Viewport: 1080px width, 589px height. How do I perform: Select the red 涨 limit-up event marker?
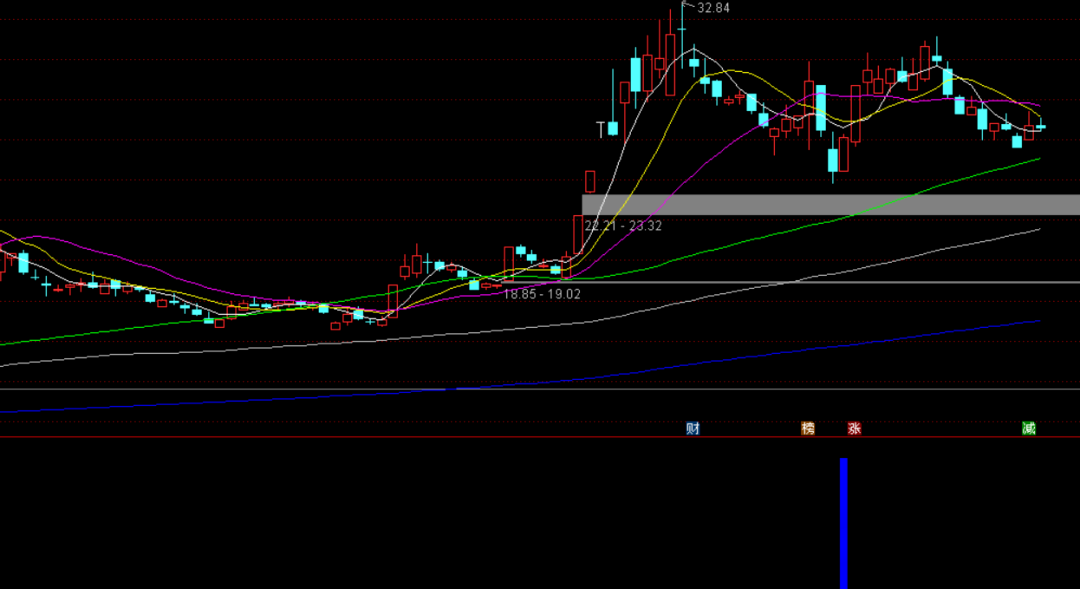[854, 429]
